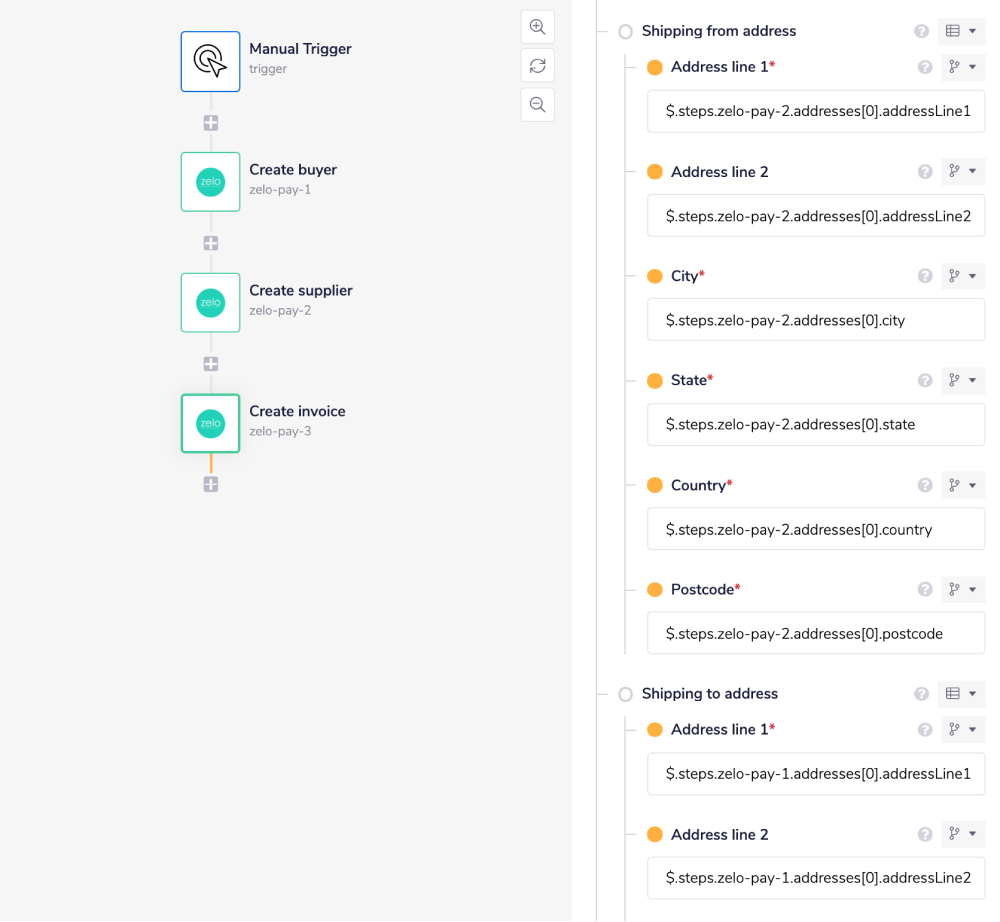1000x922 pixels.
Task: Open type dropdown for Shipping from address
Action: (x=961, y=31)
